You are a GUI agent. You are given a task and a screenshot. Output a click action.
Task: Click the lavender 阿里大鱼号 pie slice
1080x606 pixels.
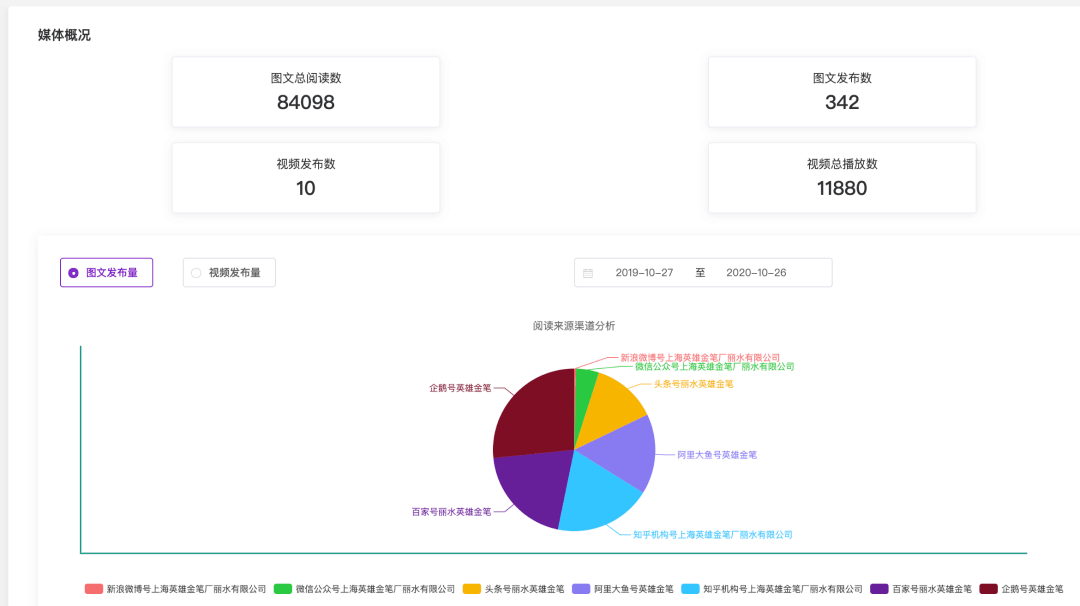pyautogui.click(x=622, y=451)
